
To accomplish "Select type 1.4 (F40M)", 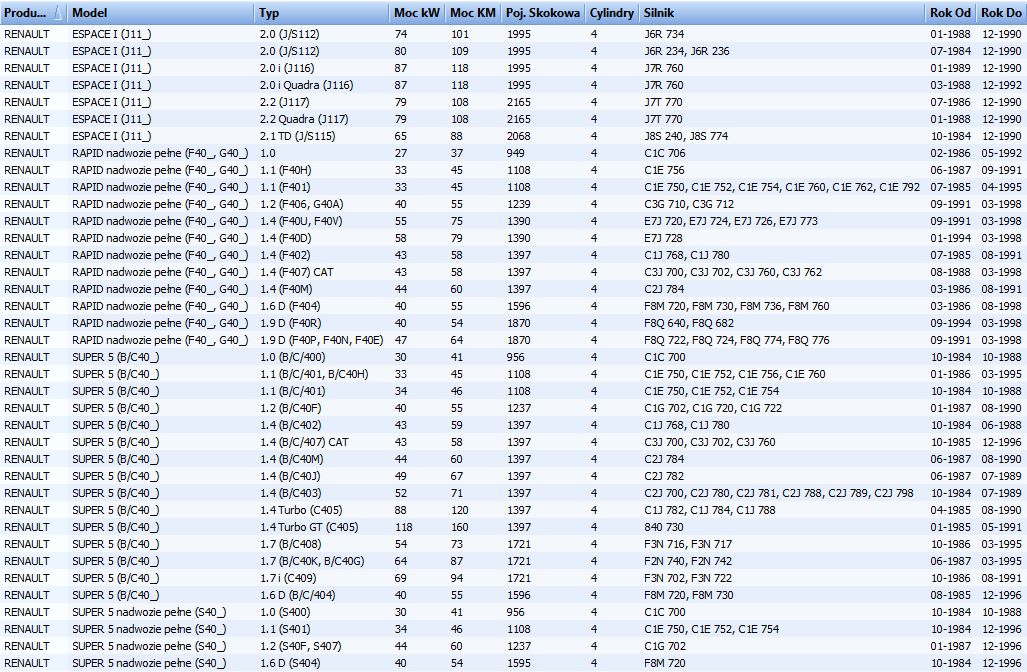I will pyautogui.click(x=286, y=289).
